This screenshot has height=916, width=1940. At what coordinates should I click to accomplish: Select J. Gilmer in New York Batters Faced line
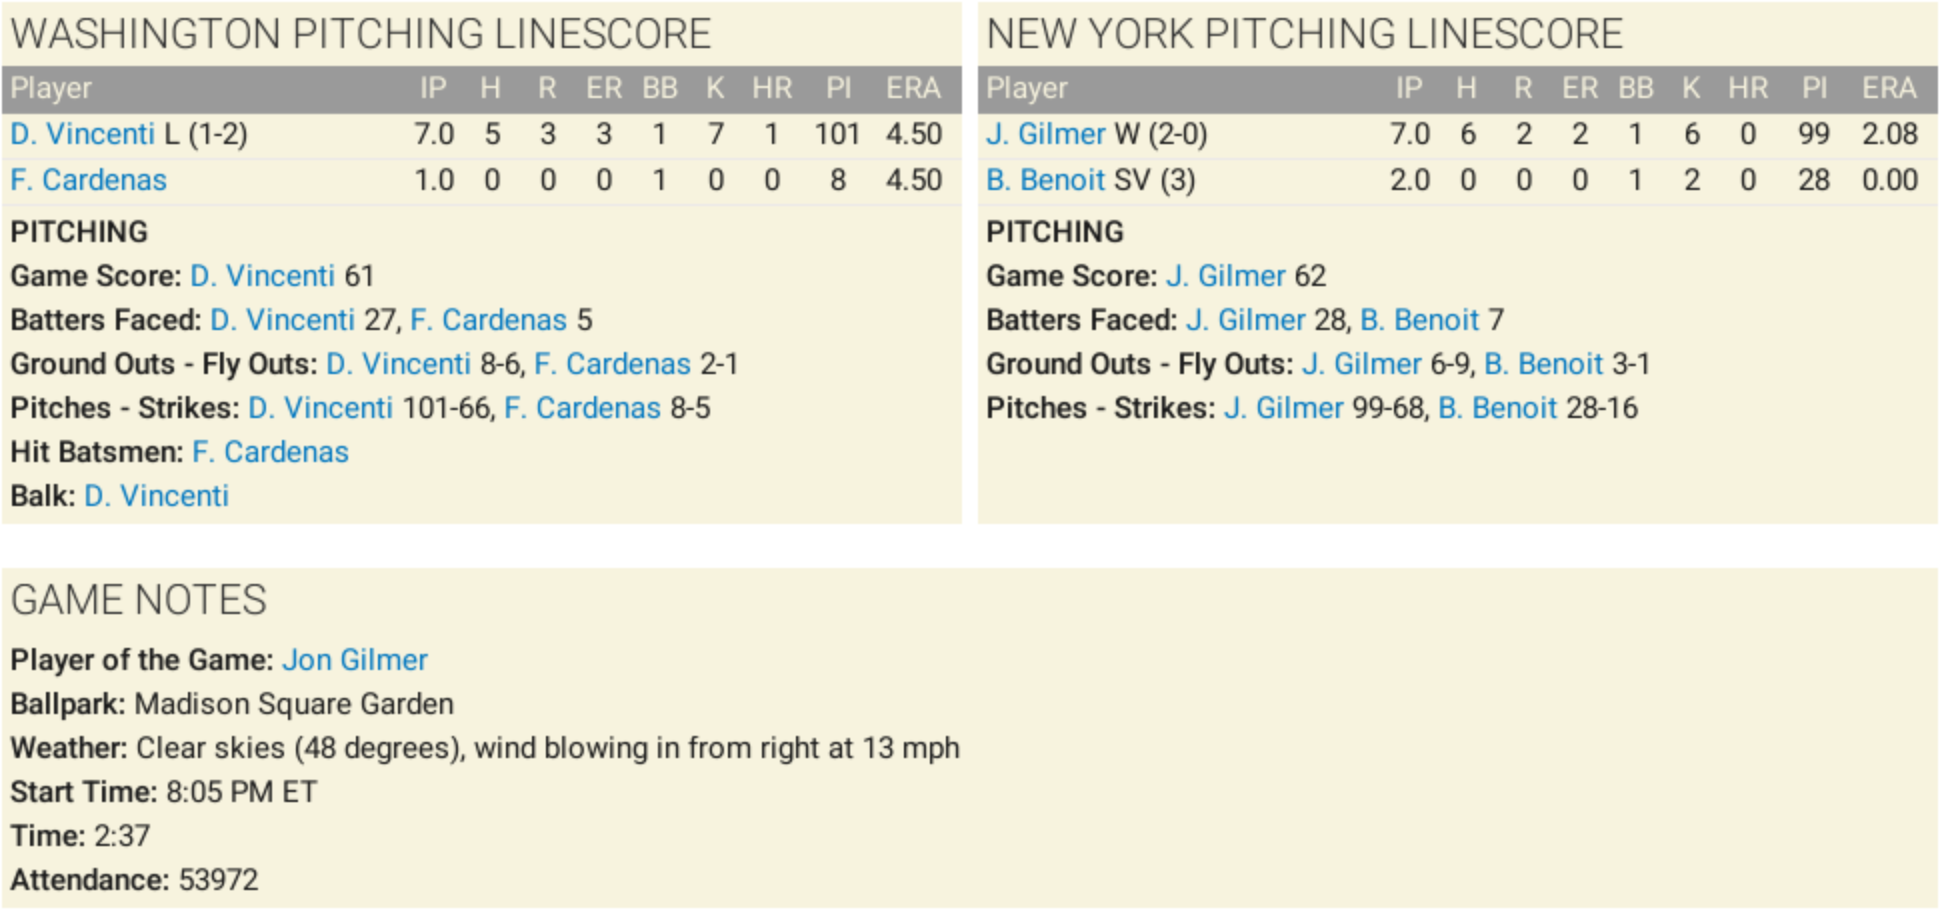pos(1245,320)
